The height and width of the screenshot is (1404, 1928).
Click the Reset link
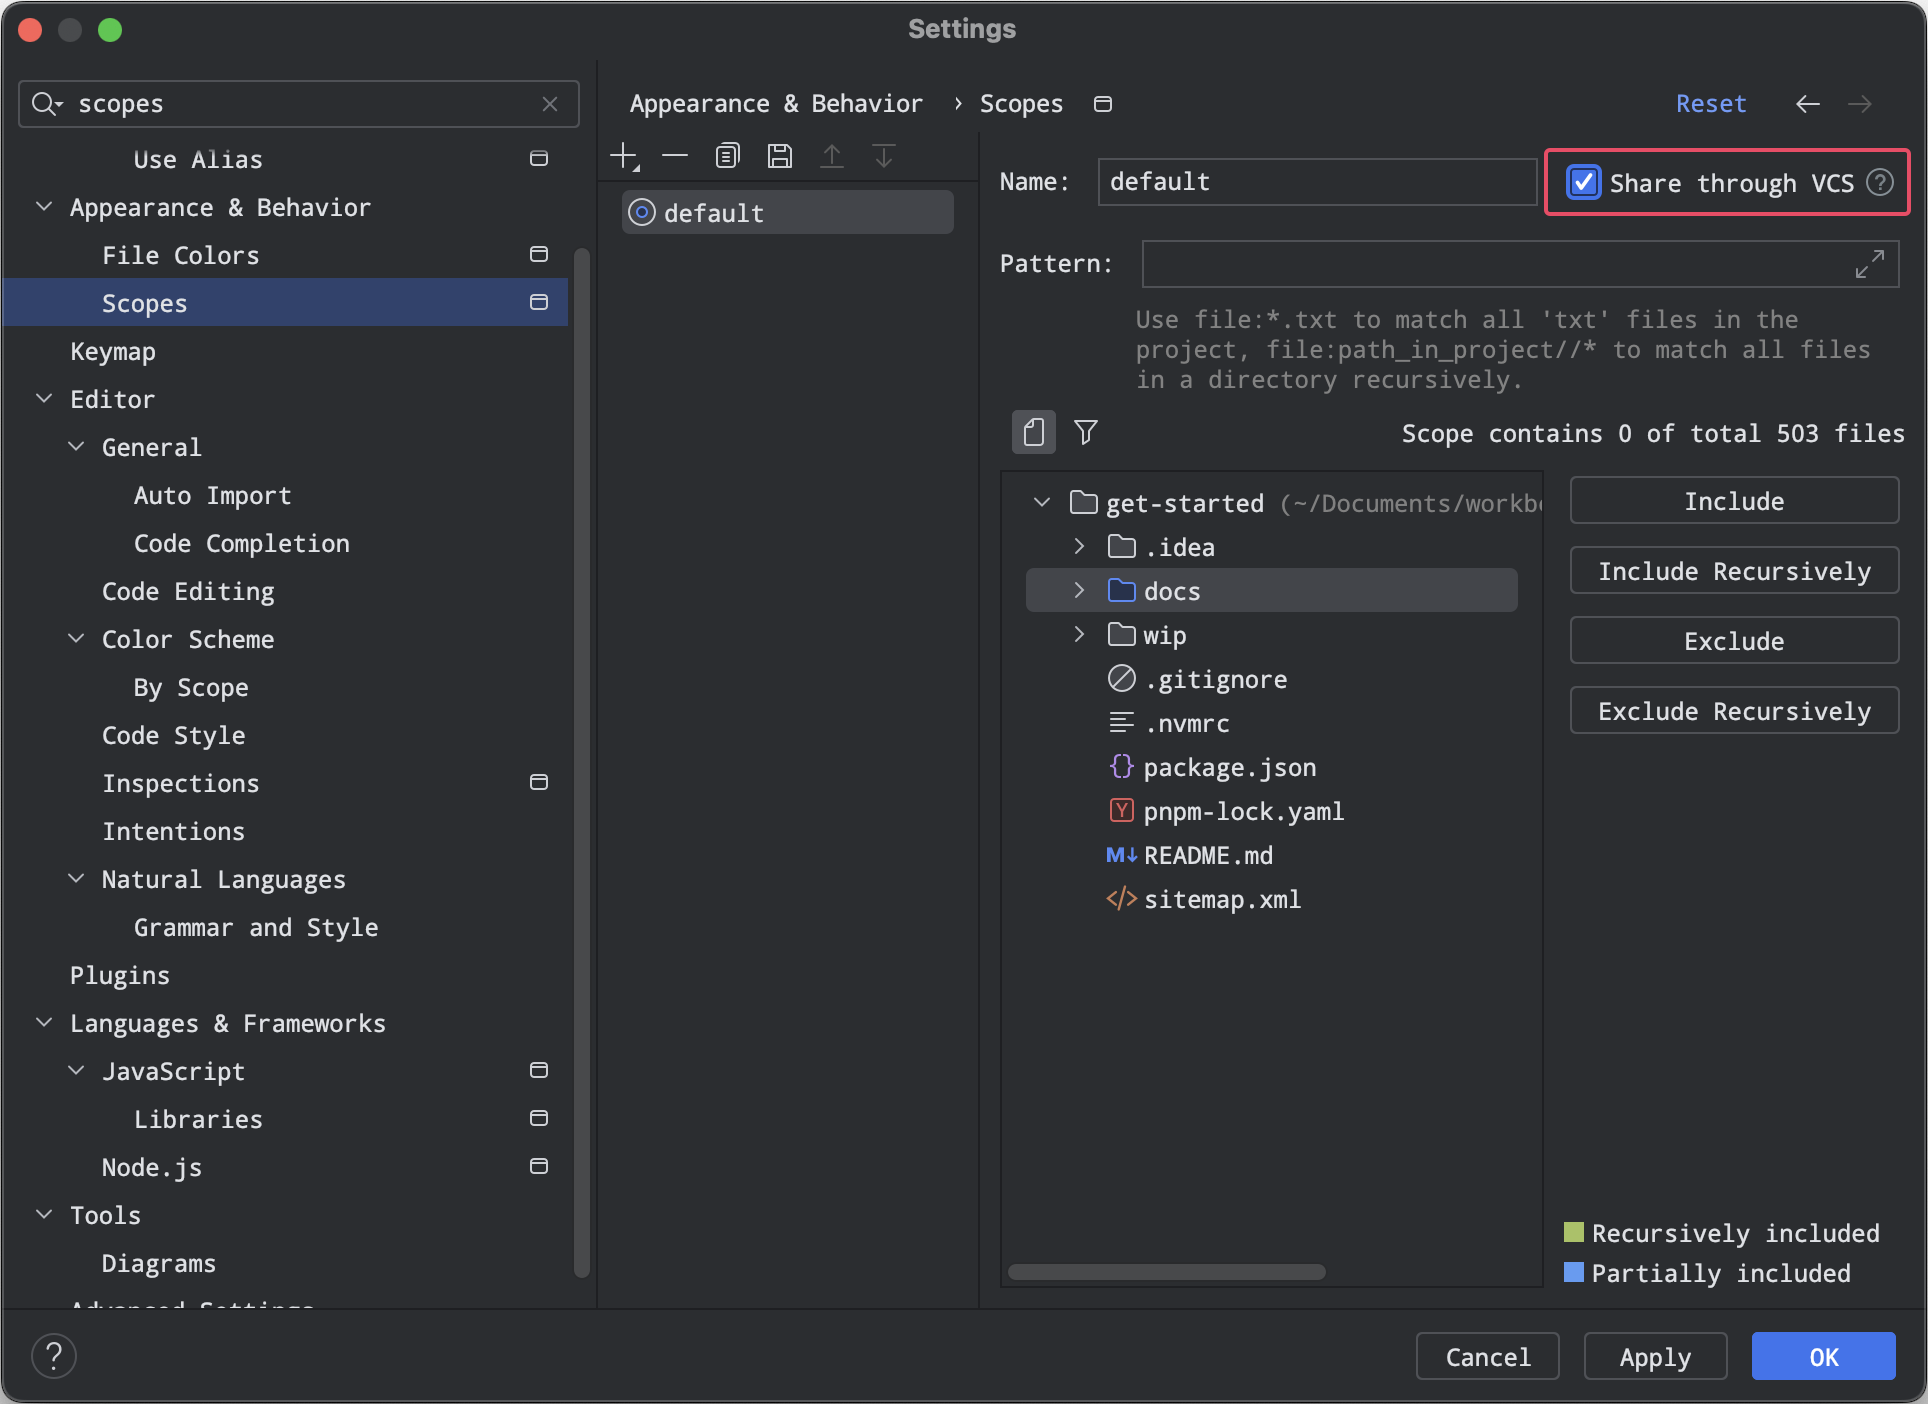point(1711,104)
